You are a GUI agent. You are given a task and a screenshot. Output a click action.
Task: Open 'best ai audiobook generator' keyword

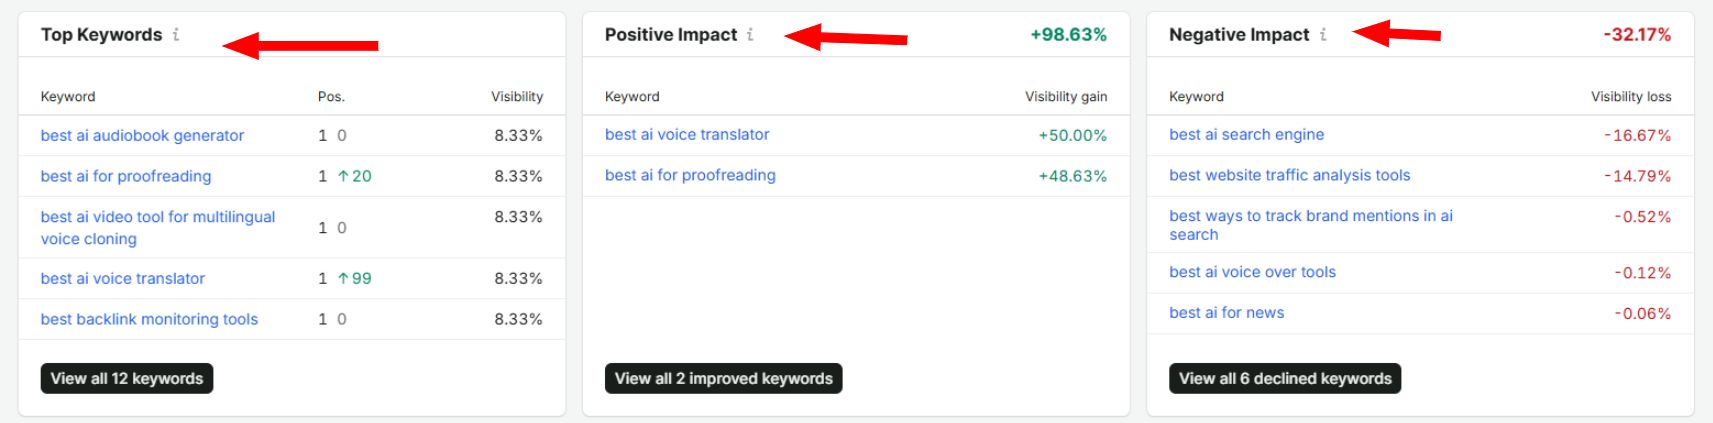tap(142, 135)
